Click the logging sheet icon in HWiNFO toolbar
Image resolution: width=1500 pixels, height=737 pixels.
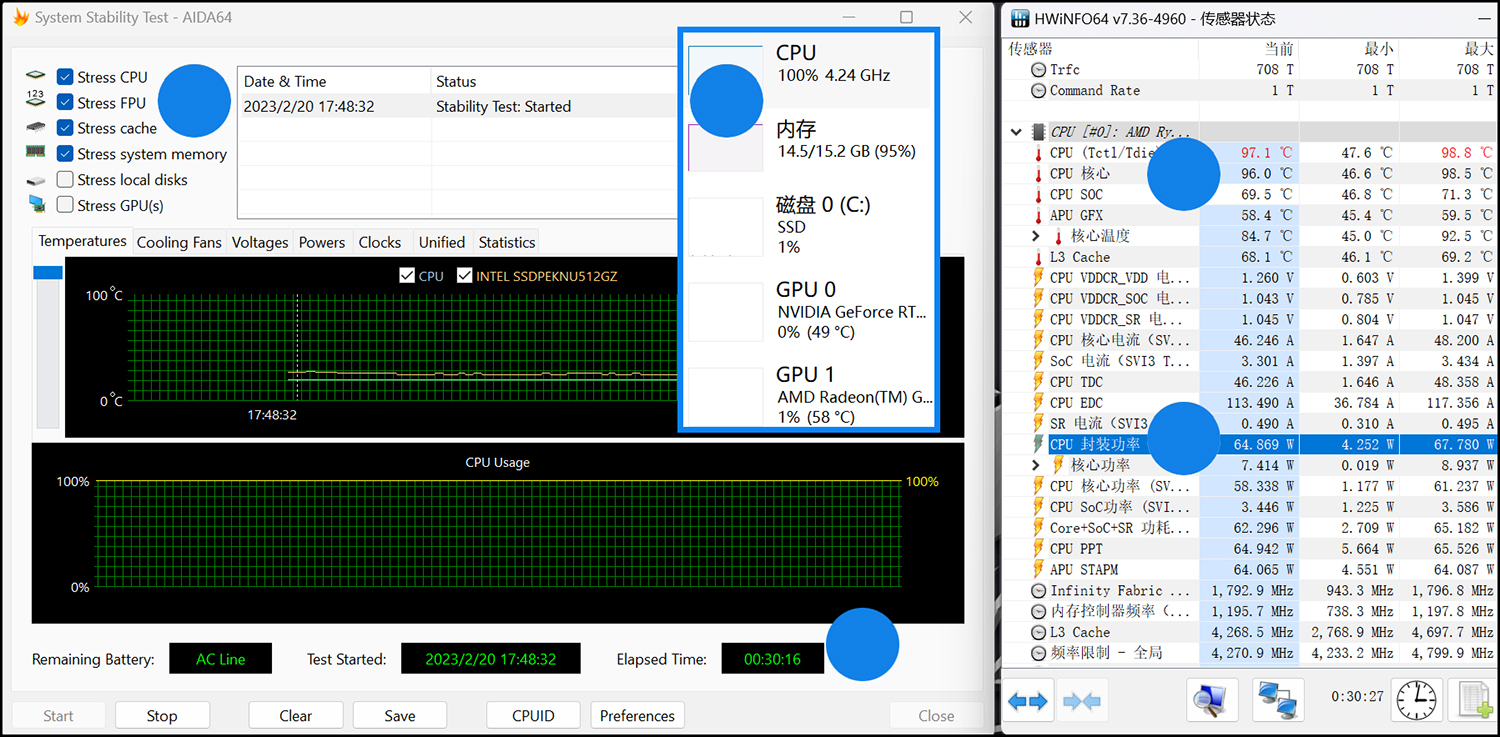point(1475,700)
